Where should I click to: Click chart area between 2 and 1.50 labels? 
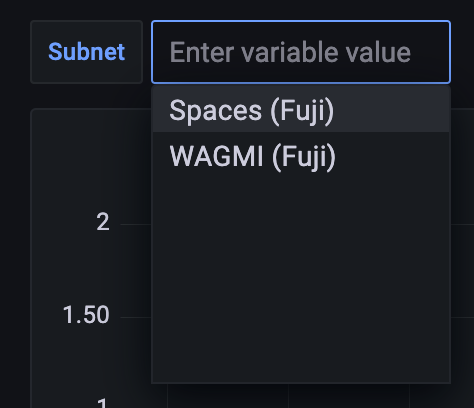point(135,271)
